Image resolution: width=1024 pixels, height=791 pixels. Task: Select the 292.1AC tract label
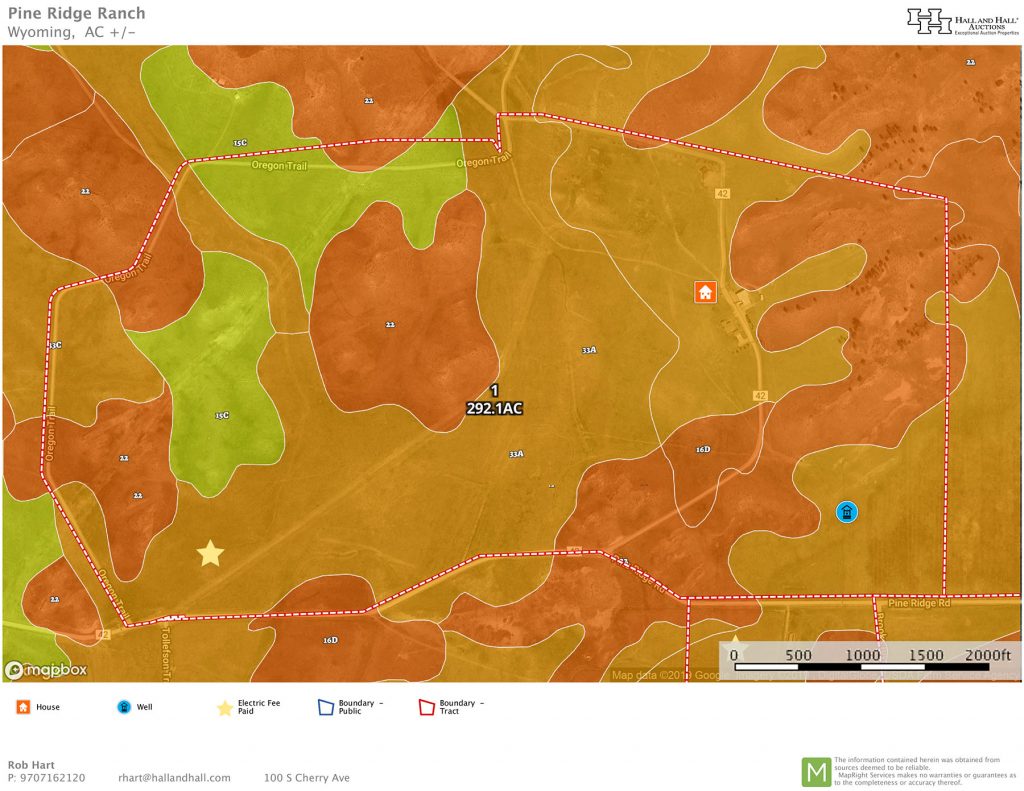(x=494, y=408)
